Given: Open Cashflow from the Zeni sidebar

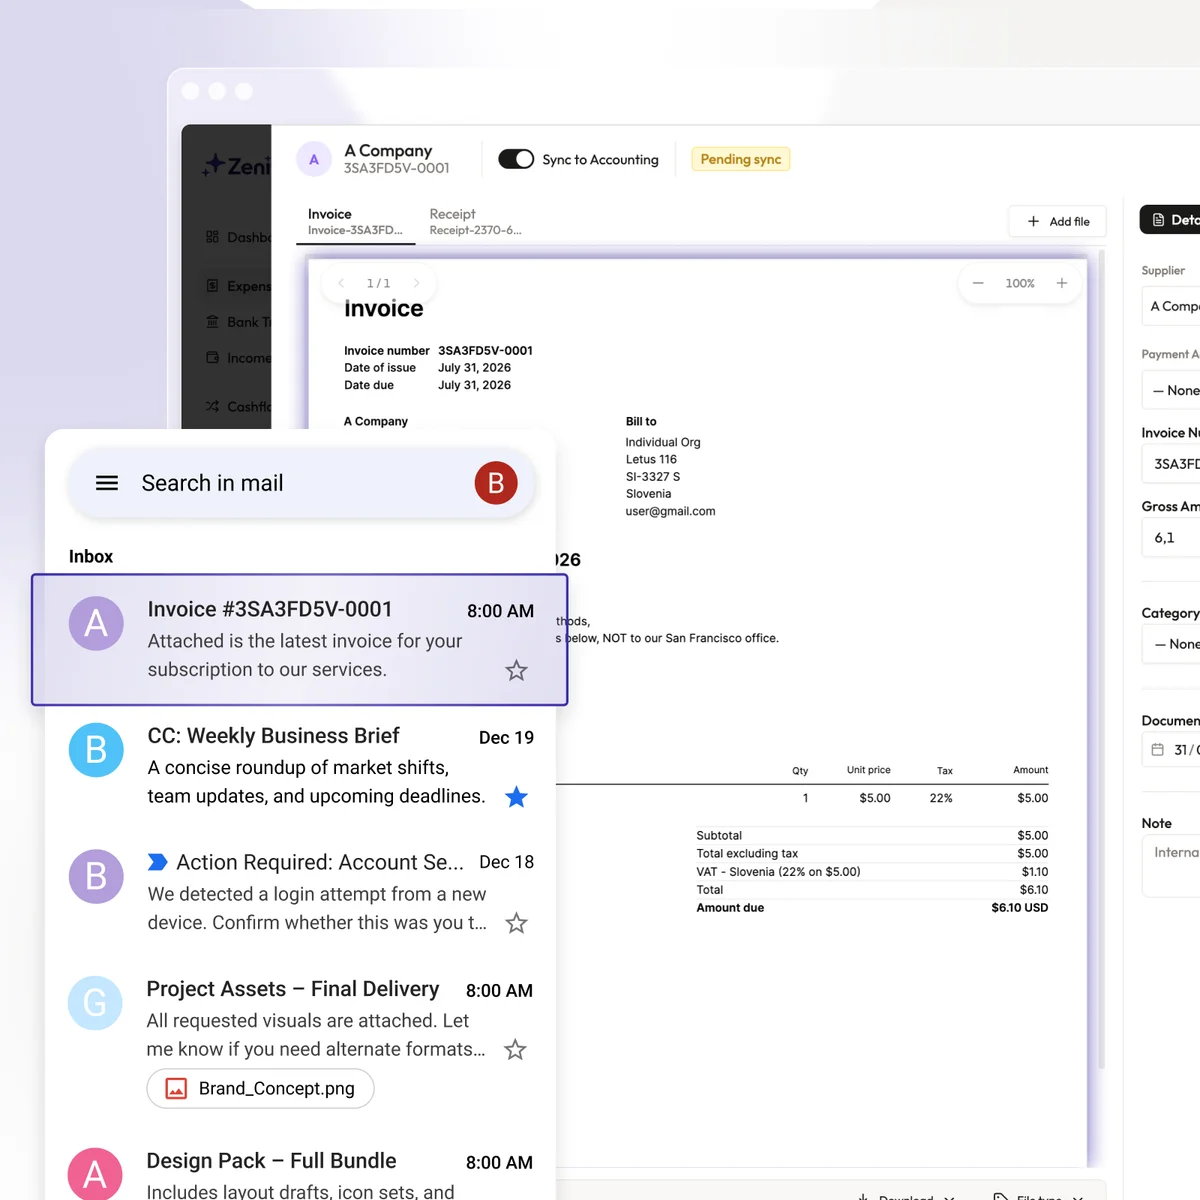Looking at the screenshot, I should coord(238,406).
